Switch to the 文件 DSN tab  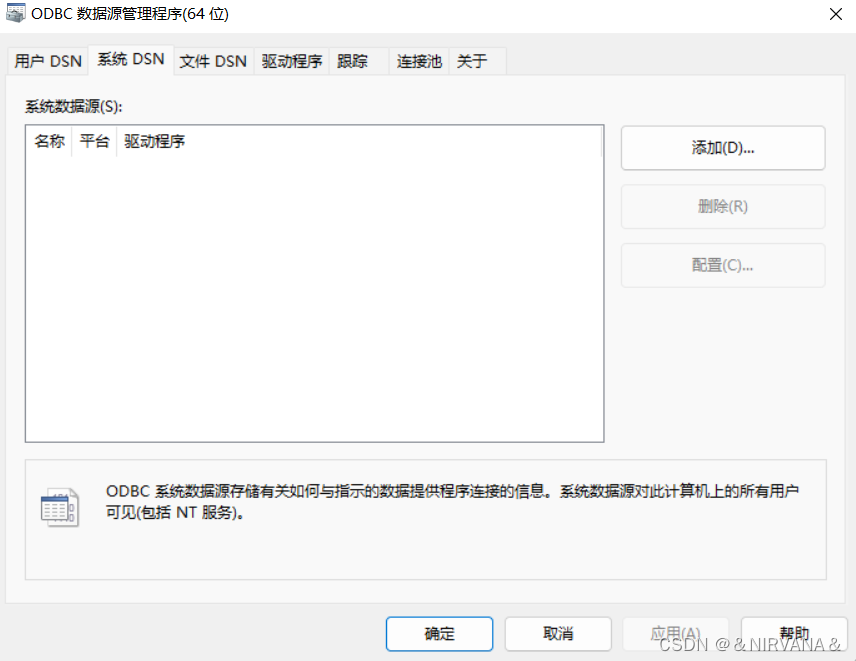[213, 61]
